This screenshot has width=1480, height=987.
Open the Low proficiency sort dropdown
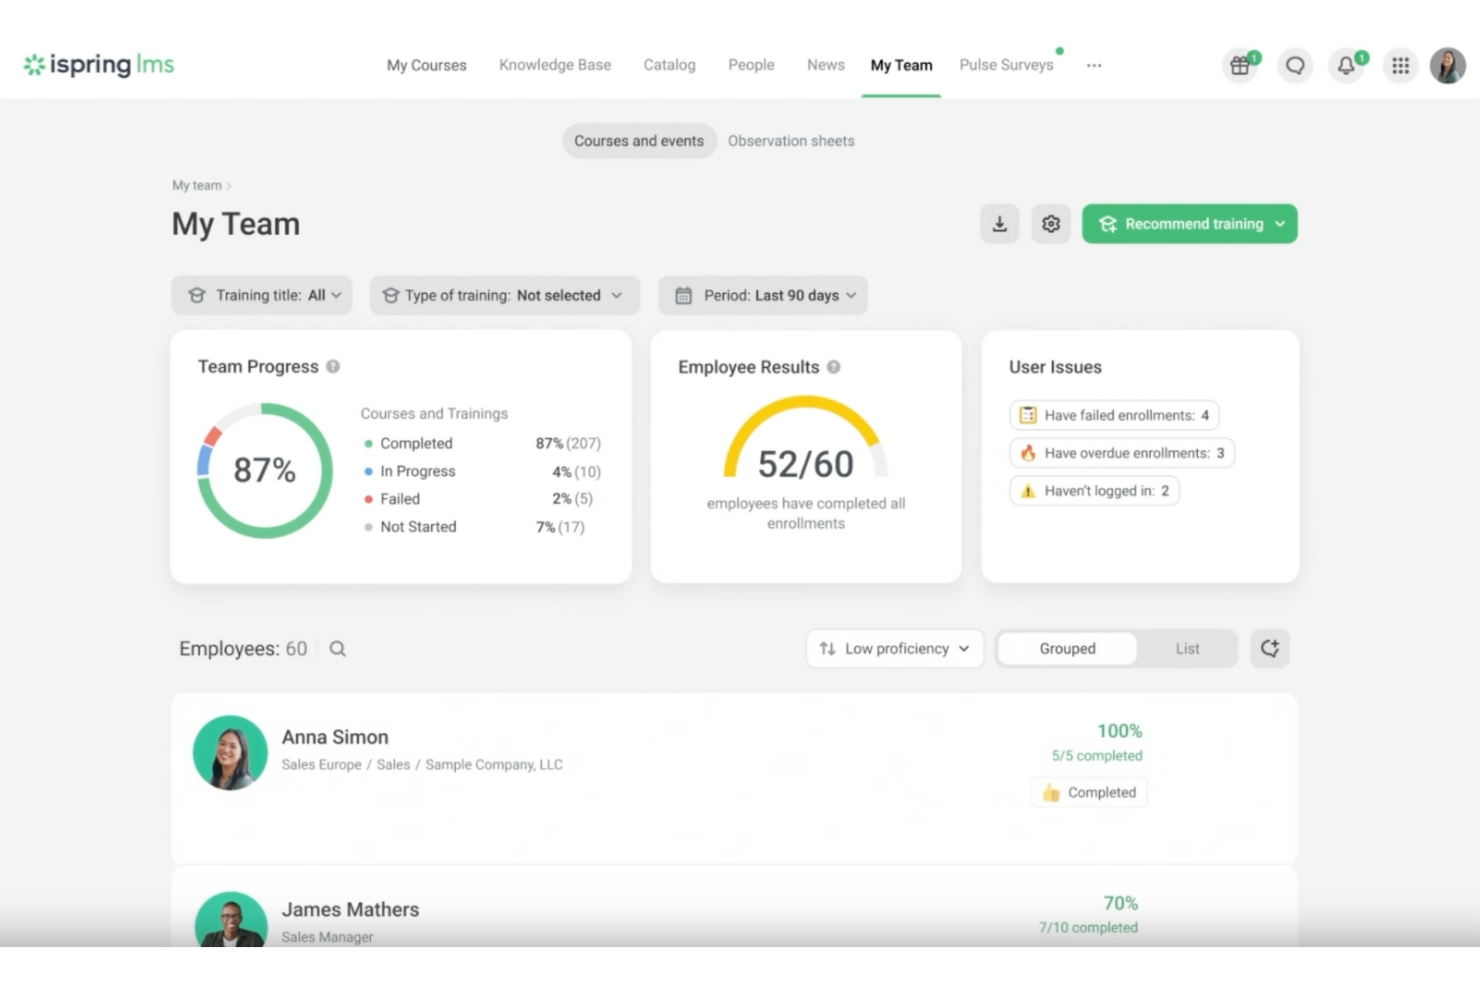[x=894, y=648]
